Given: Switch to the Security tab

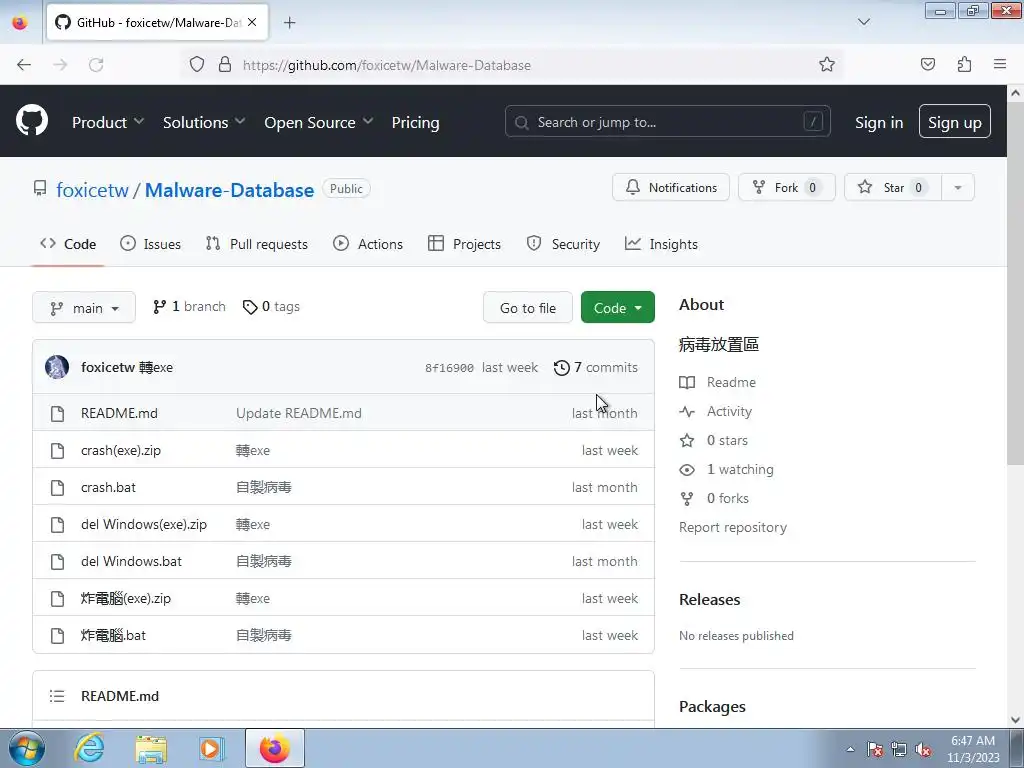Looking at the screenshot, I should pyautogui.click(x=563, y=244).
